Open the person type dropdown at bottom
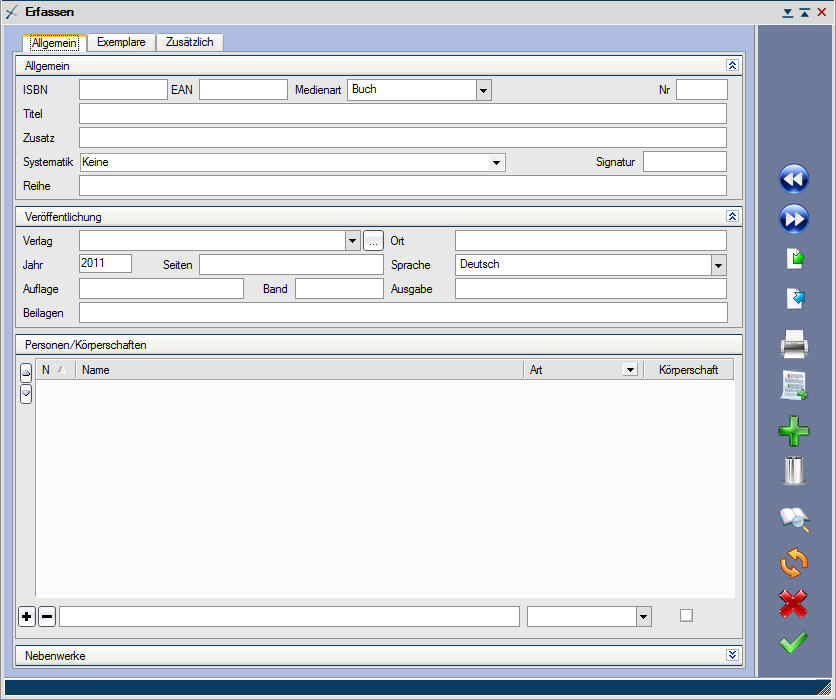 click(x=644, y=617)
